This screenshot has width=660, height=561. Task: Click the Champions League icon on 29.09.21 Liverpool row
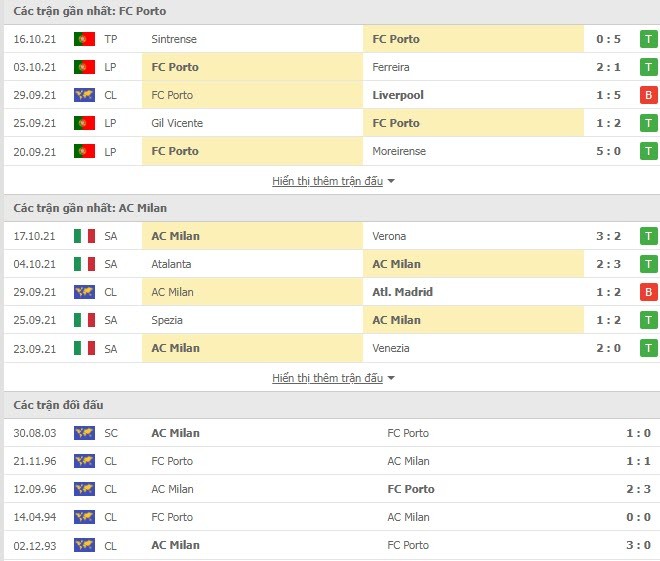pos(84,95)
